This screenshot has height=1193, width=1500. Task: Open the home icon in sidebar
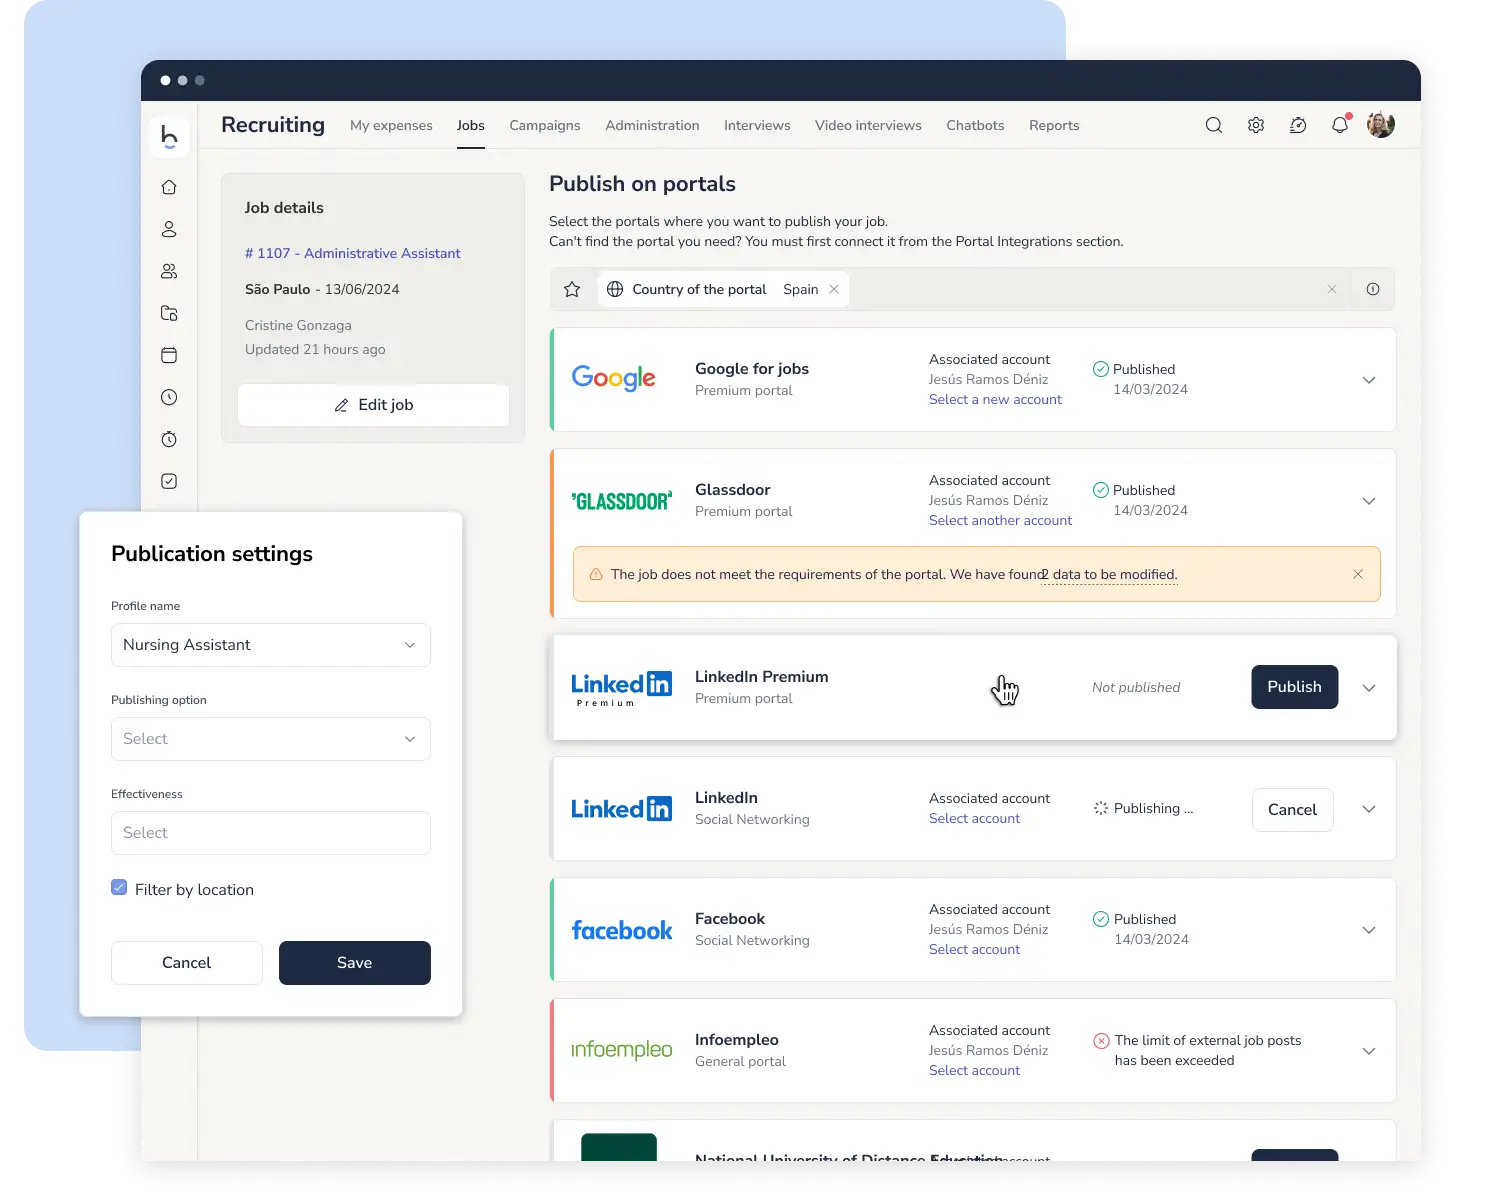point(169,187)
